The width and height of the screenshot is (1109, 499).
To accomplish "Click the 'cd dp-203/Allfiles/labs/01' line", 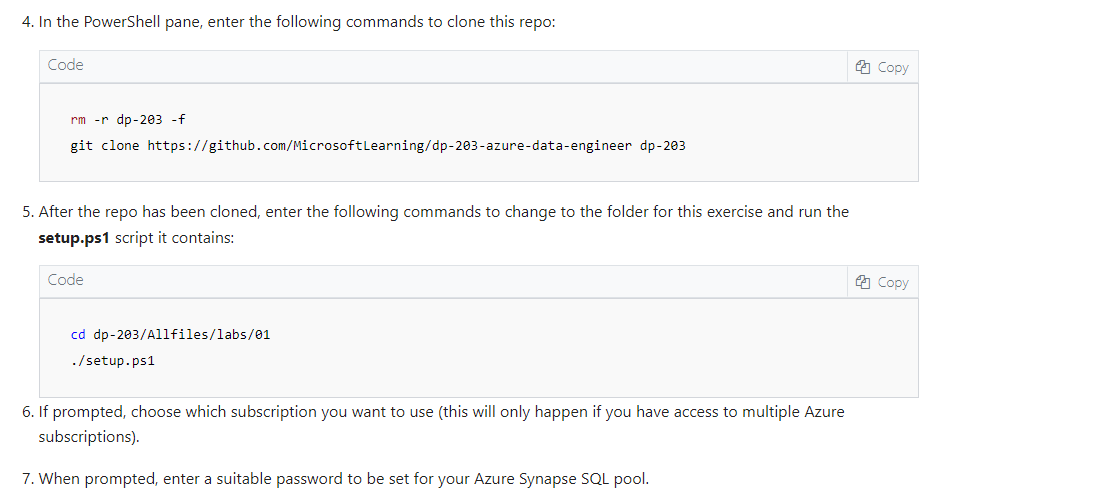I will (170, 334).
